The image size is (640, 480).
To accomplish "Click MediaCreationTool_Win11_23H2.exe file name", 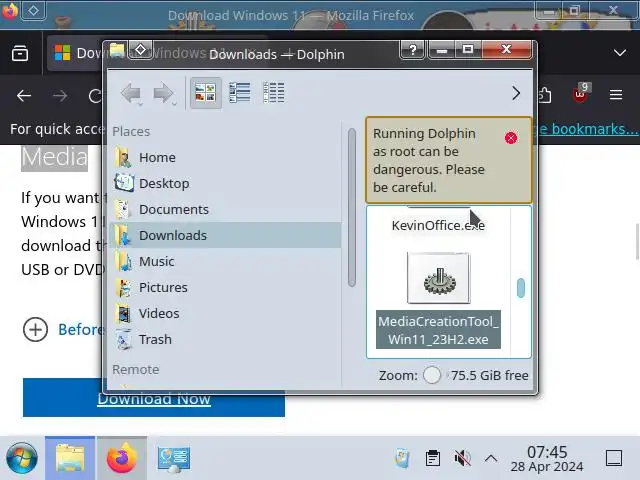I will [x=438, y=330].
